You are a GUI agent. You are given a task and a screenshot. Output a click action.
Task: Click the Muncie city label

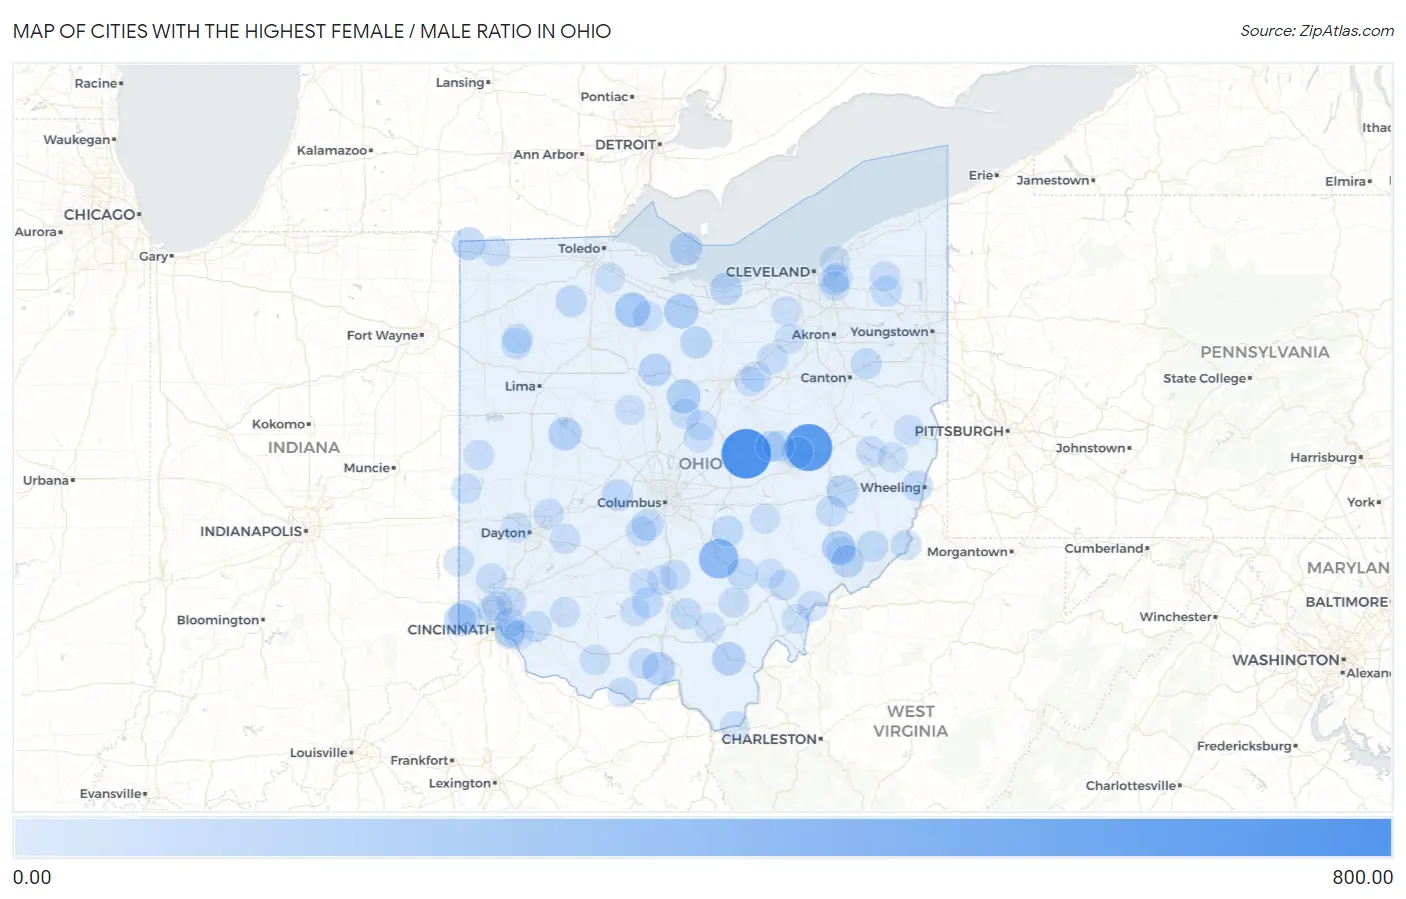coord(367,468)
